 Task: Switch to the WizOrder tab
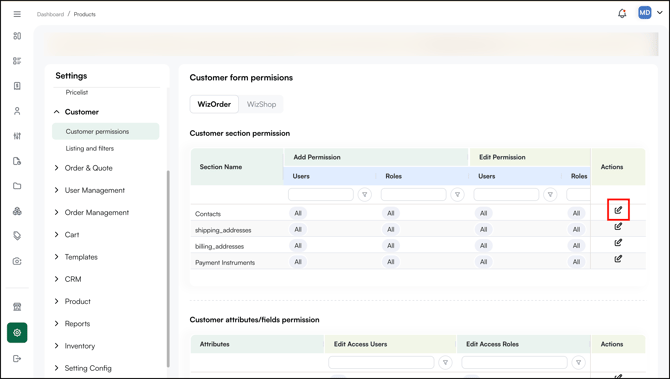click(x=214, y=104)
